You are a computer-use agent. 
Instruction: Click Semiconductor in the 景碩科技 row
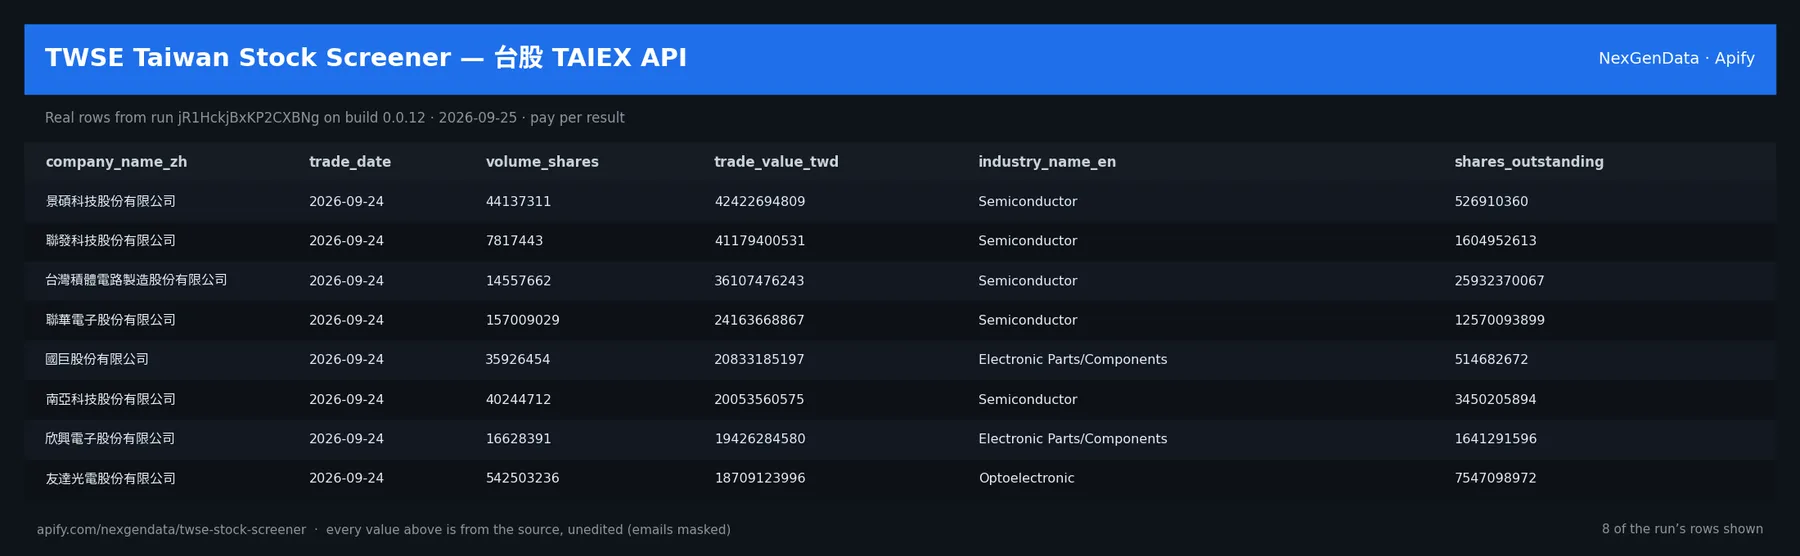tap(1027, 201)
